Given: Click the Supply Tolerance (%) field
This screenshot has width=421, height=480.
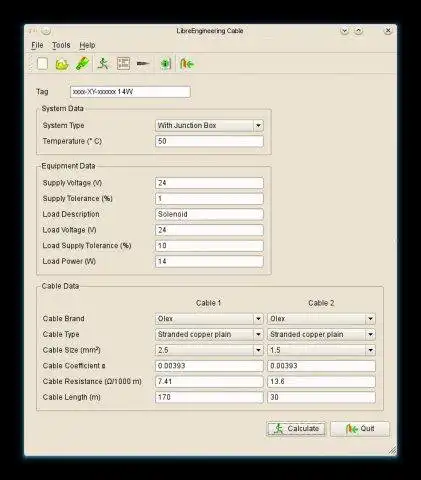Looking at the screenshot, I should click(x=209, y=198).
